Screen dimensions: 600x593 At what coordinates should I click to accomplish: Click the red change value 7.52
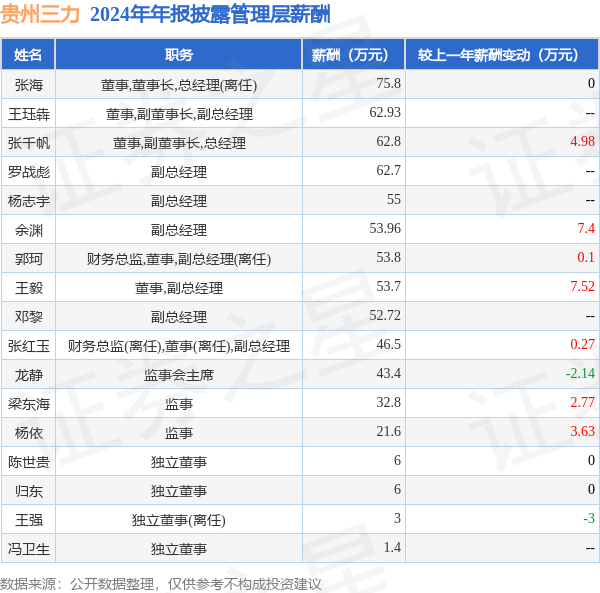click(582, 287)
